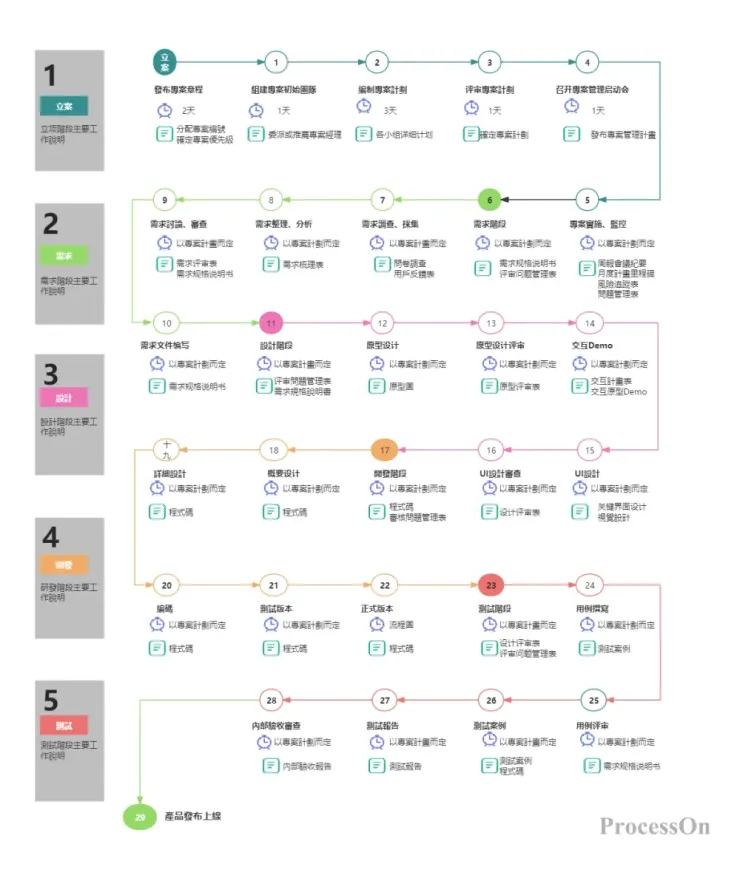Click the document icon next to 需求梳理表
The width and height of the screenshot is (740, 870).
coord(271,264)
